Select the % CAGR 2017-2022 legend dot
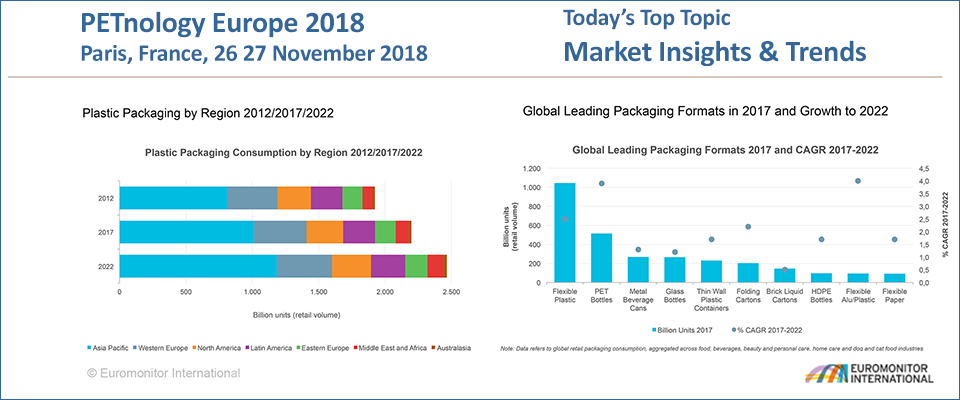The width and height of the screenshot is (960, 400). (x=735, y=329)
